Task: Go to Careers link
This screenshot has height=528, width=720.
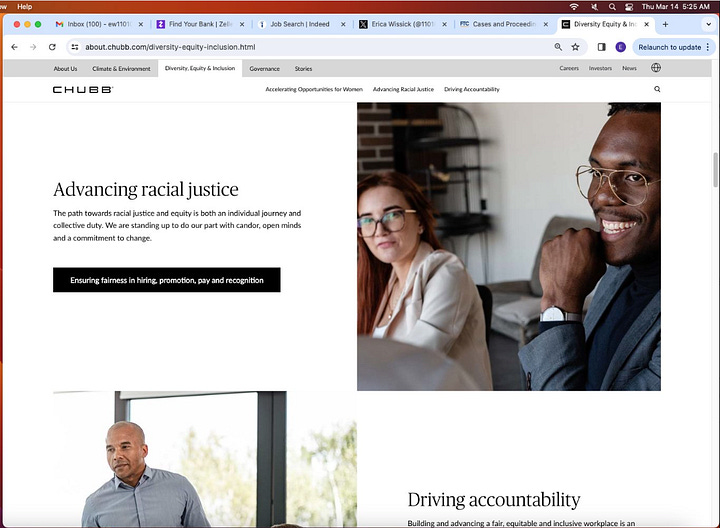Action: click(x=569, y=68)
